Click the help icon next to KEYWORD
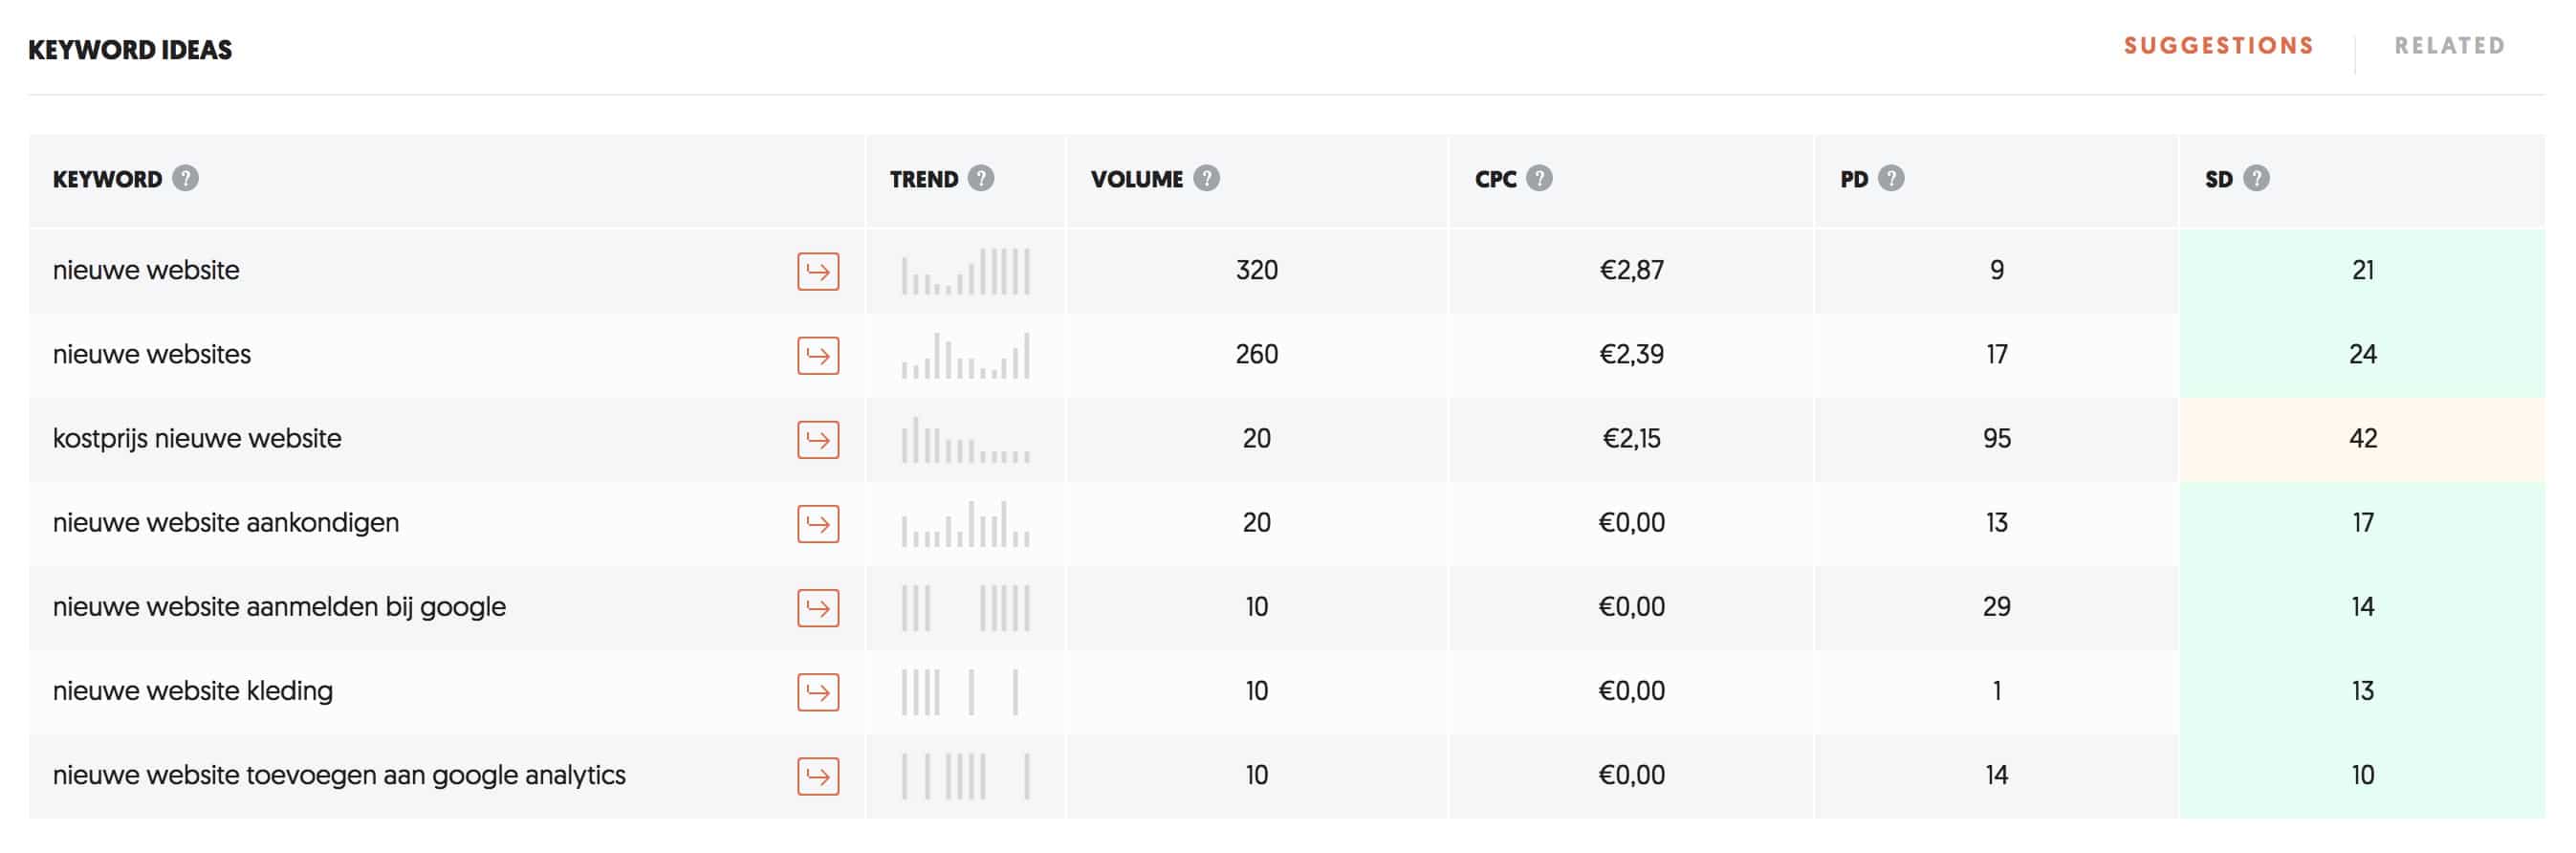Screen dimensions: 2576x853 185,178
